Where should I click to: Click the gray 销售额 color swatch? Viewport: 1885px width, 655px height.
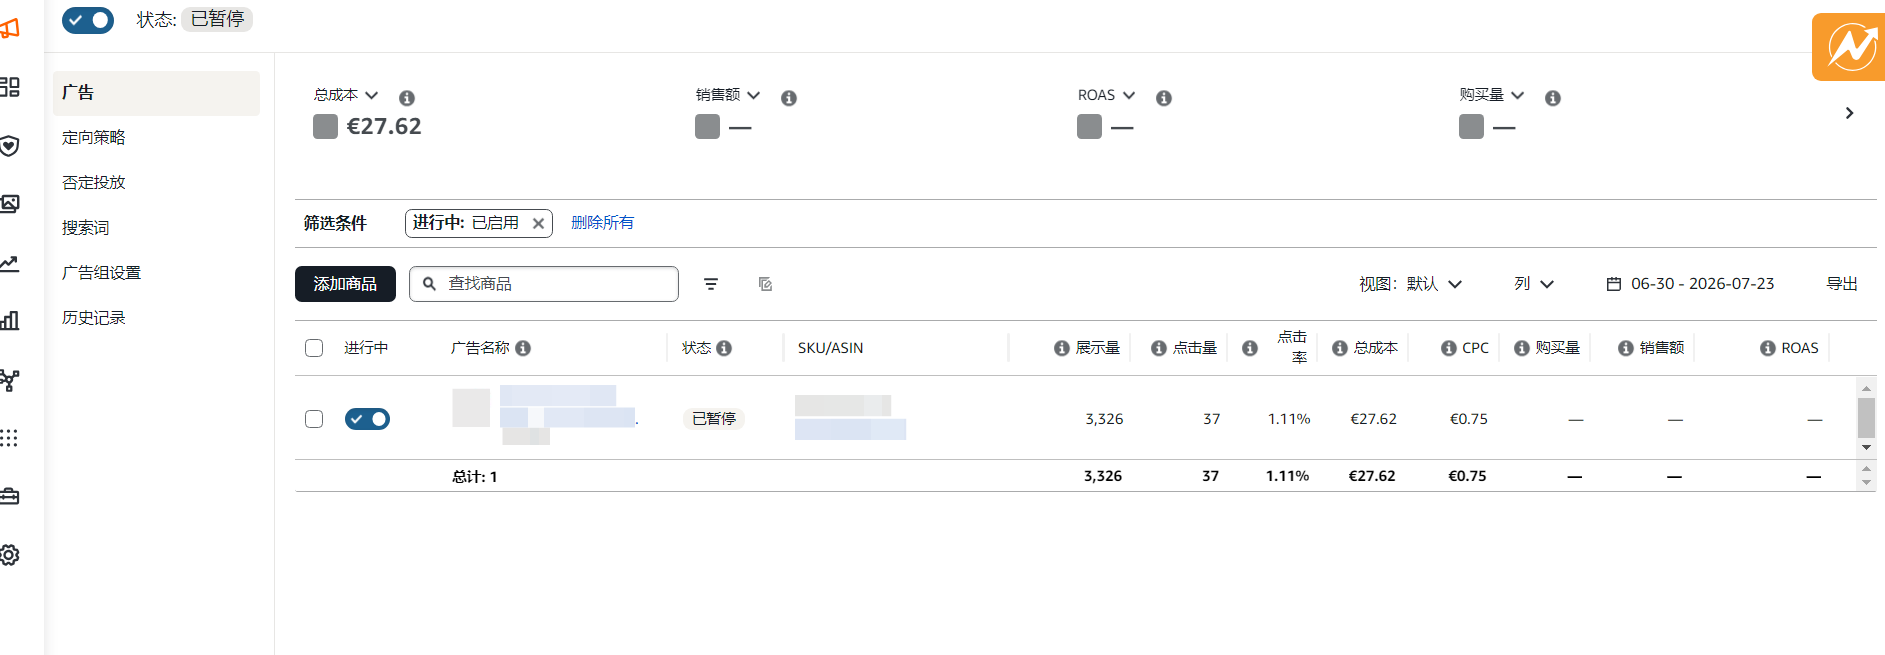point(707,126)
